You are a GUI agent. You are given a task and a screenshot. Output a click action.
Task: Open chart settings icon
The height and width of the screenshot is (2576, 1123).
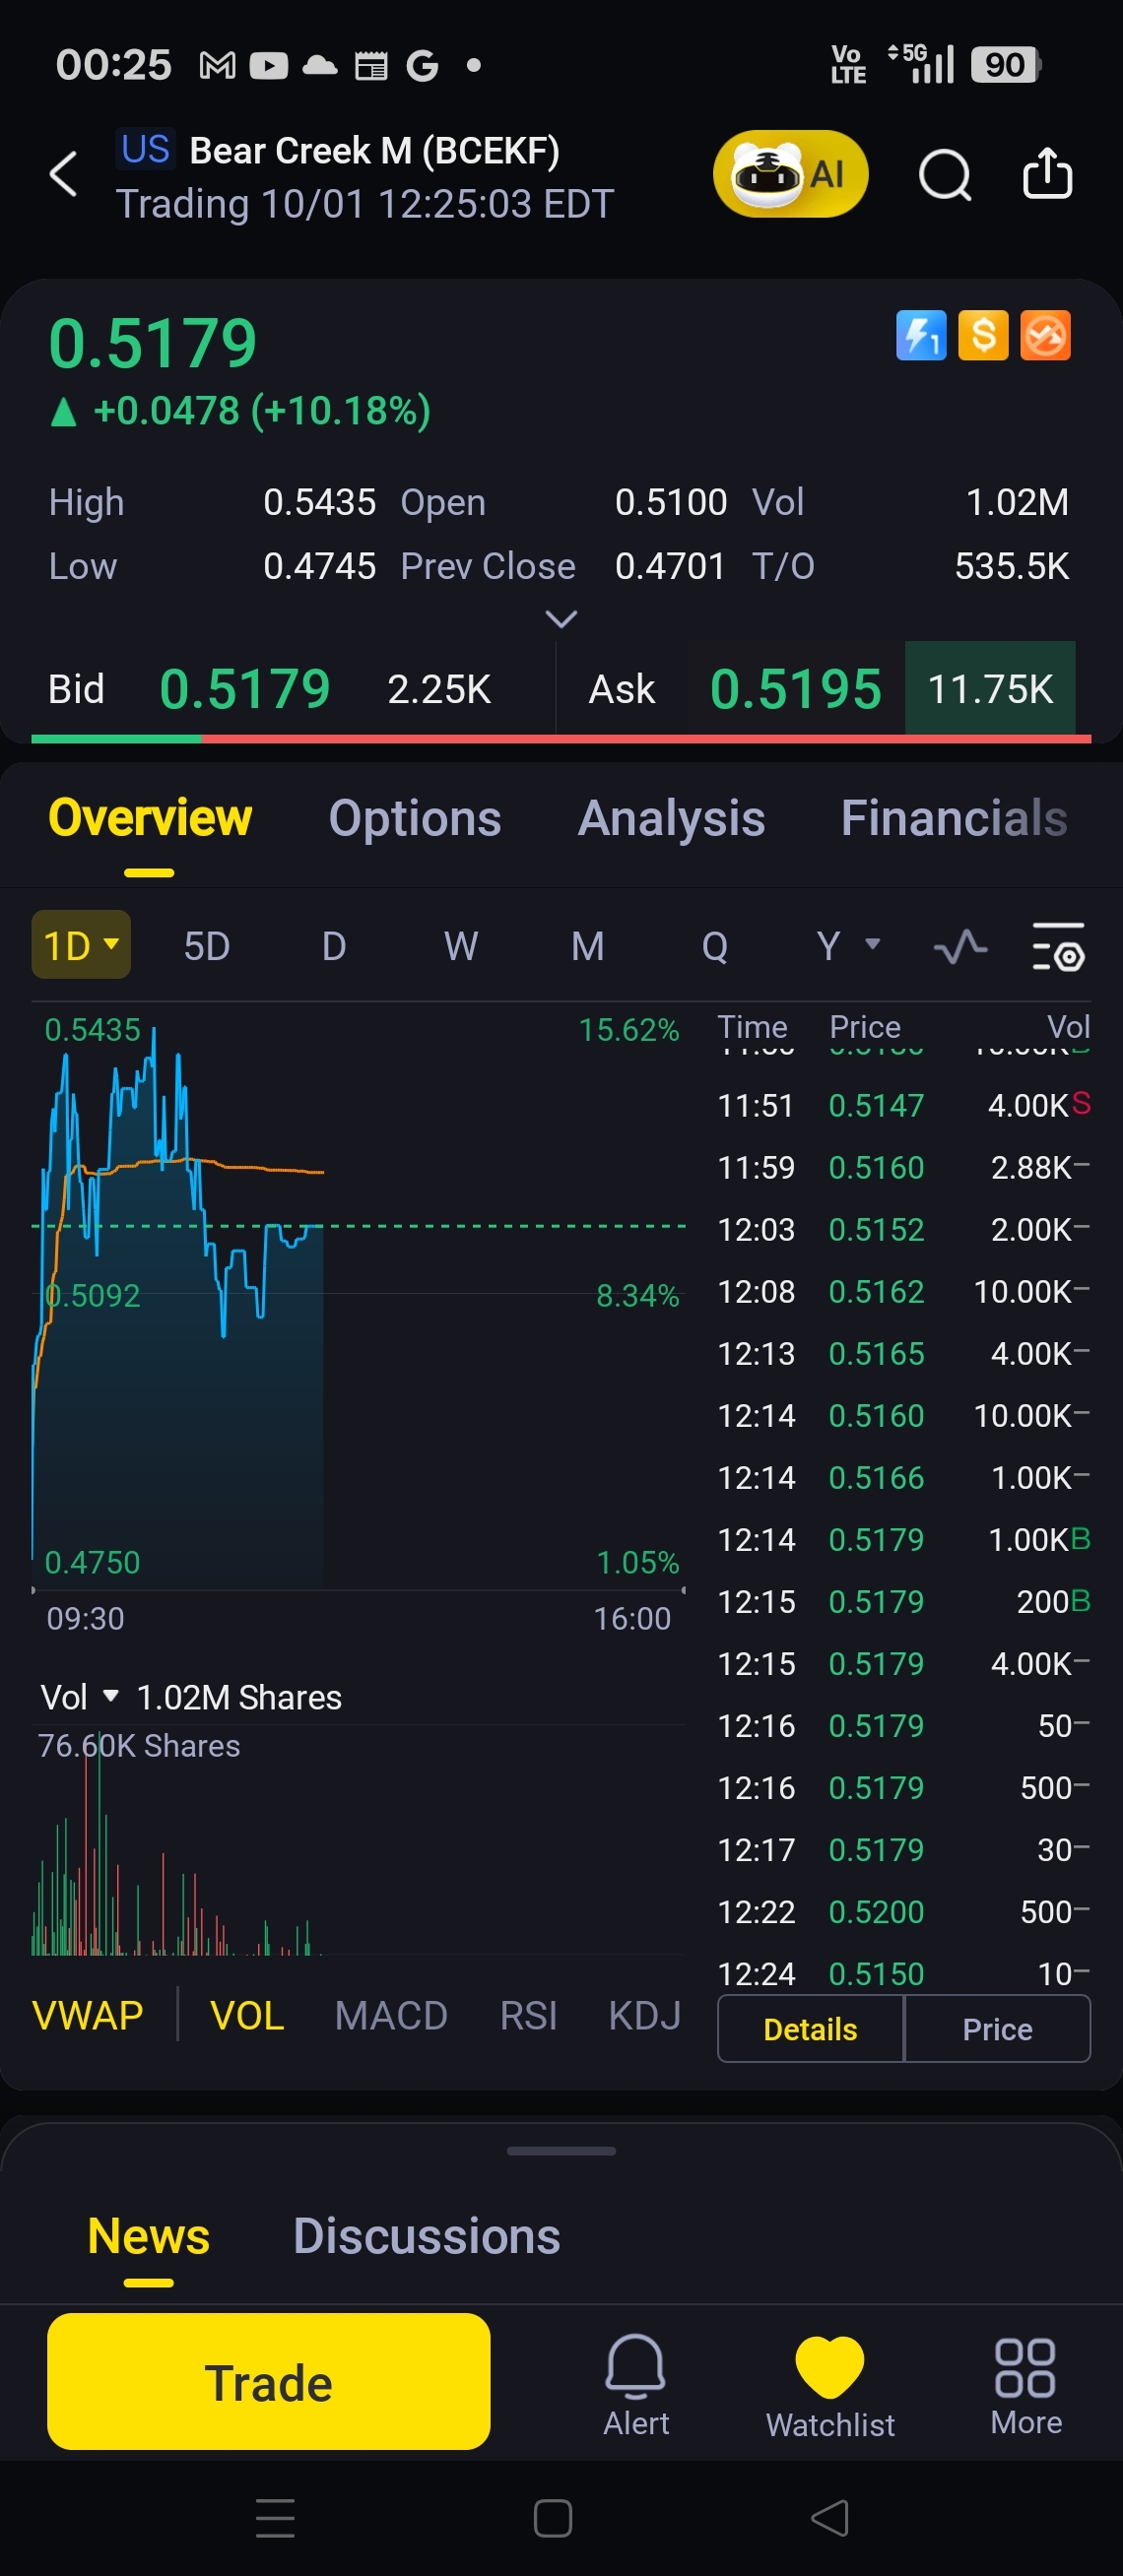[1058, 946]
